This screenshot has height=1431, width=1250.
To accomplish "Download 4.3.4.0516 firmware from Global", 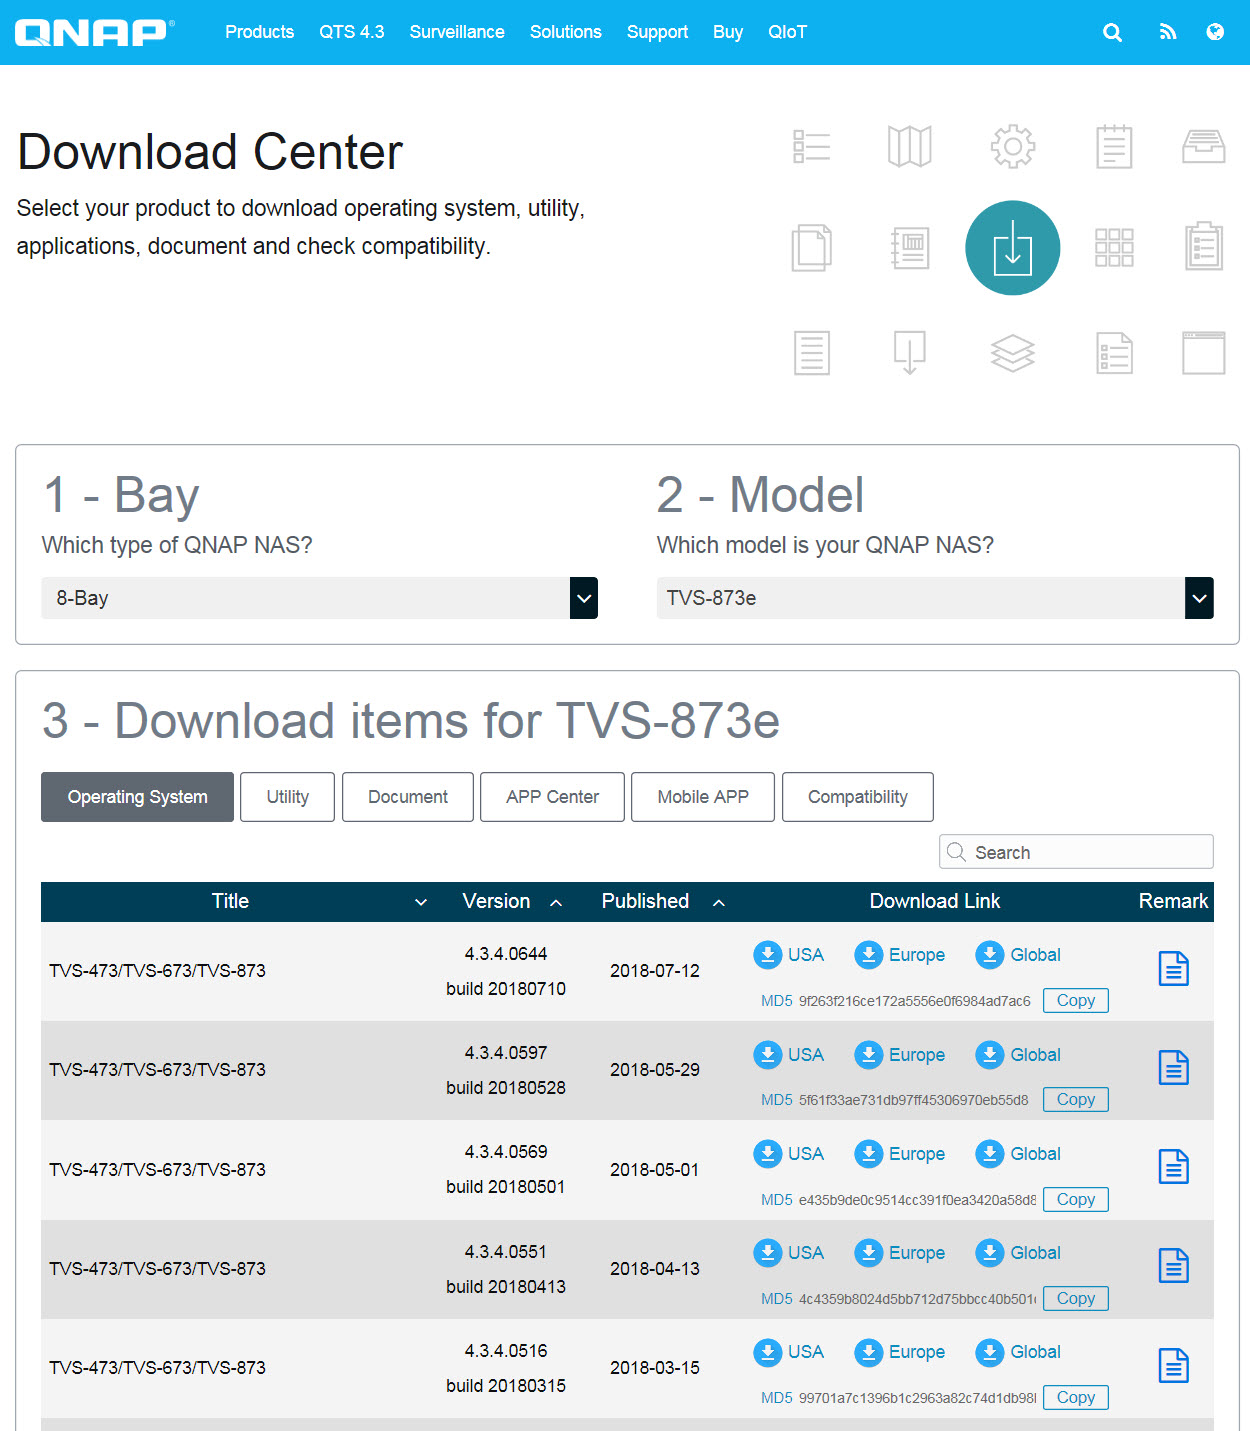I will click(1018, 1352).
